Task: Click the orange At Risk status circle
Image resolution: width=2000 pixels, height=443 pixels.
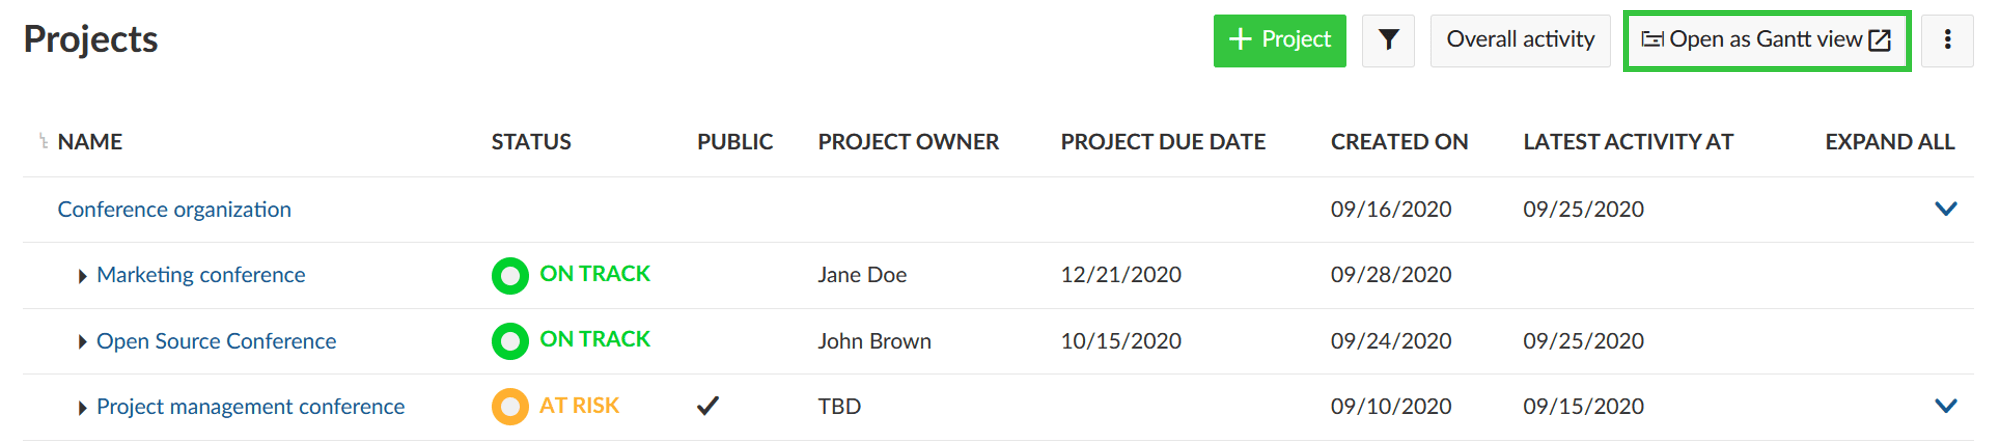Action: (510, 407)
